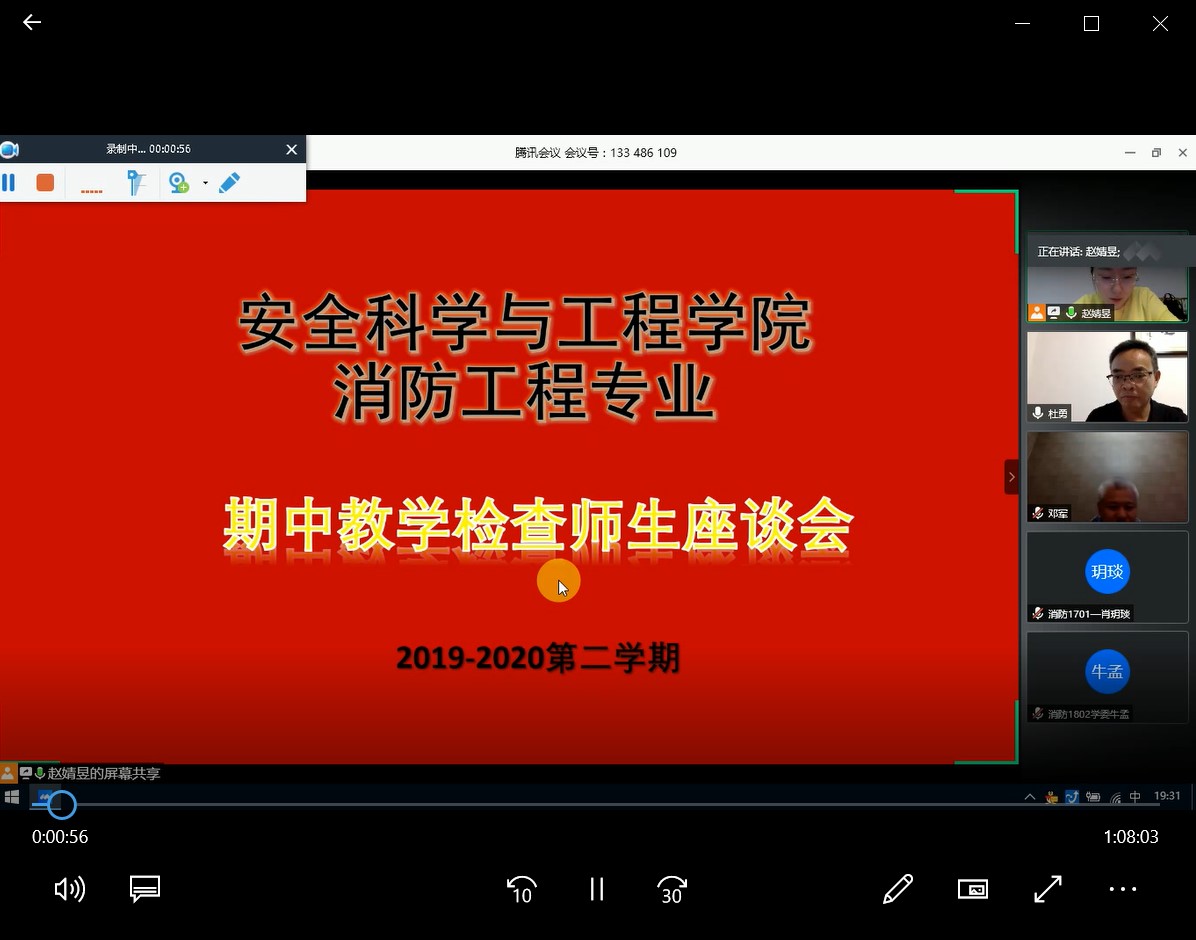Expand the webcam dropdown arrow in recorder
Screen dimensions: 1196x940
pos(205,183)
